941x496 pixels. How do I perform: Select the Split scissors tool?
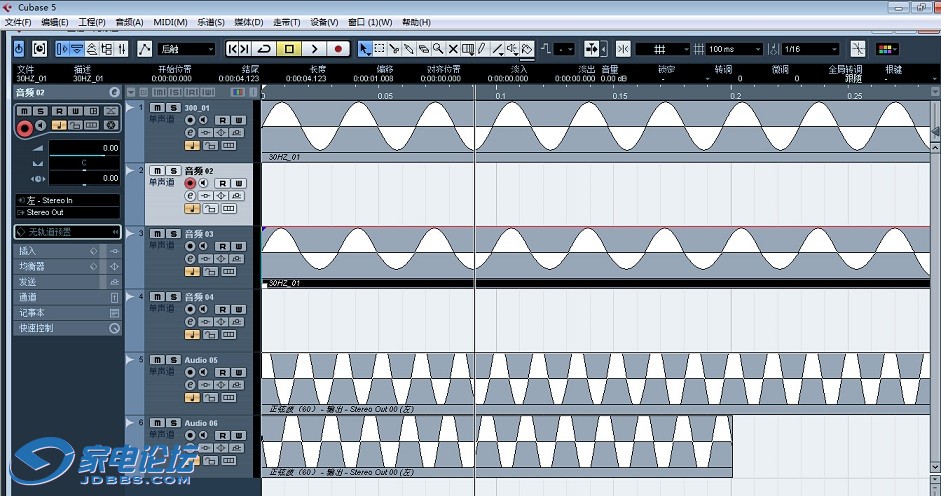coord(394,49)
